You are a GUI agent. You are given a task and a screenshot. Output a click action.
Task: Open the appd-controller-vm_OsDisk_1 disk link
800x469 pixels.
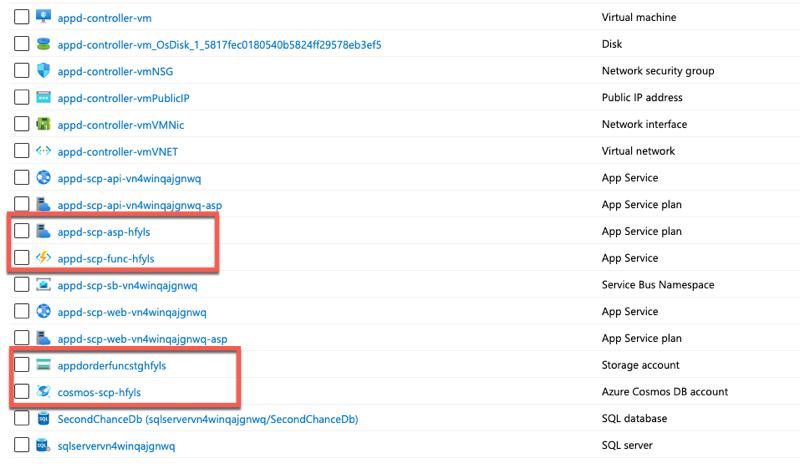(x=219, y=45)
